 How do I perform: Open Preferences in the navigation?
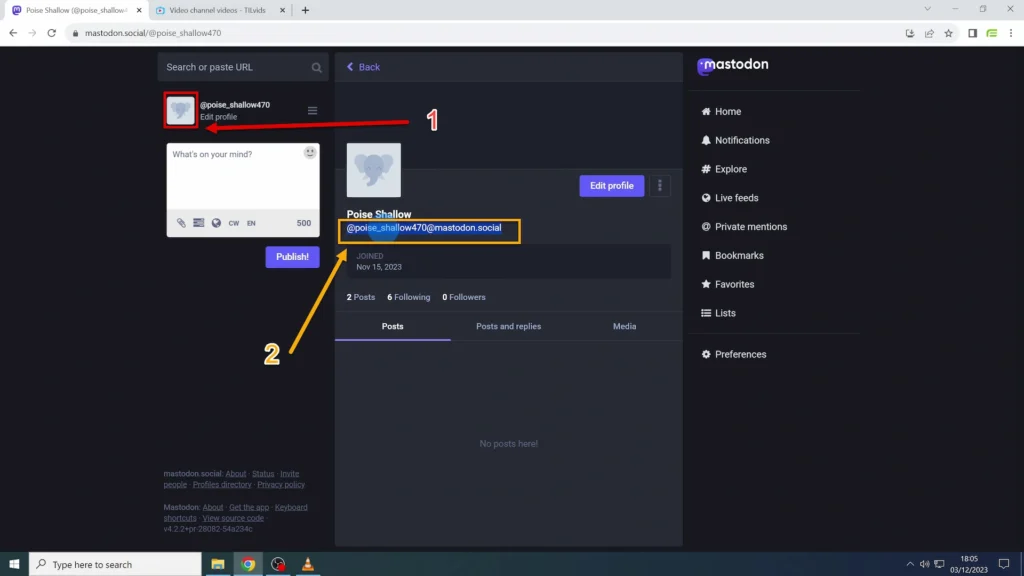coord(733,354)
